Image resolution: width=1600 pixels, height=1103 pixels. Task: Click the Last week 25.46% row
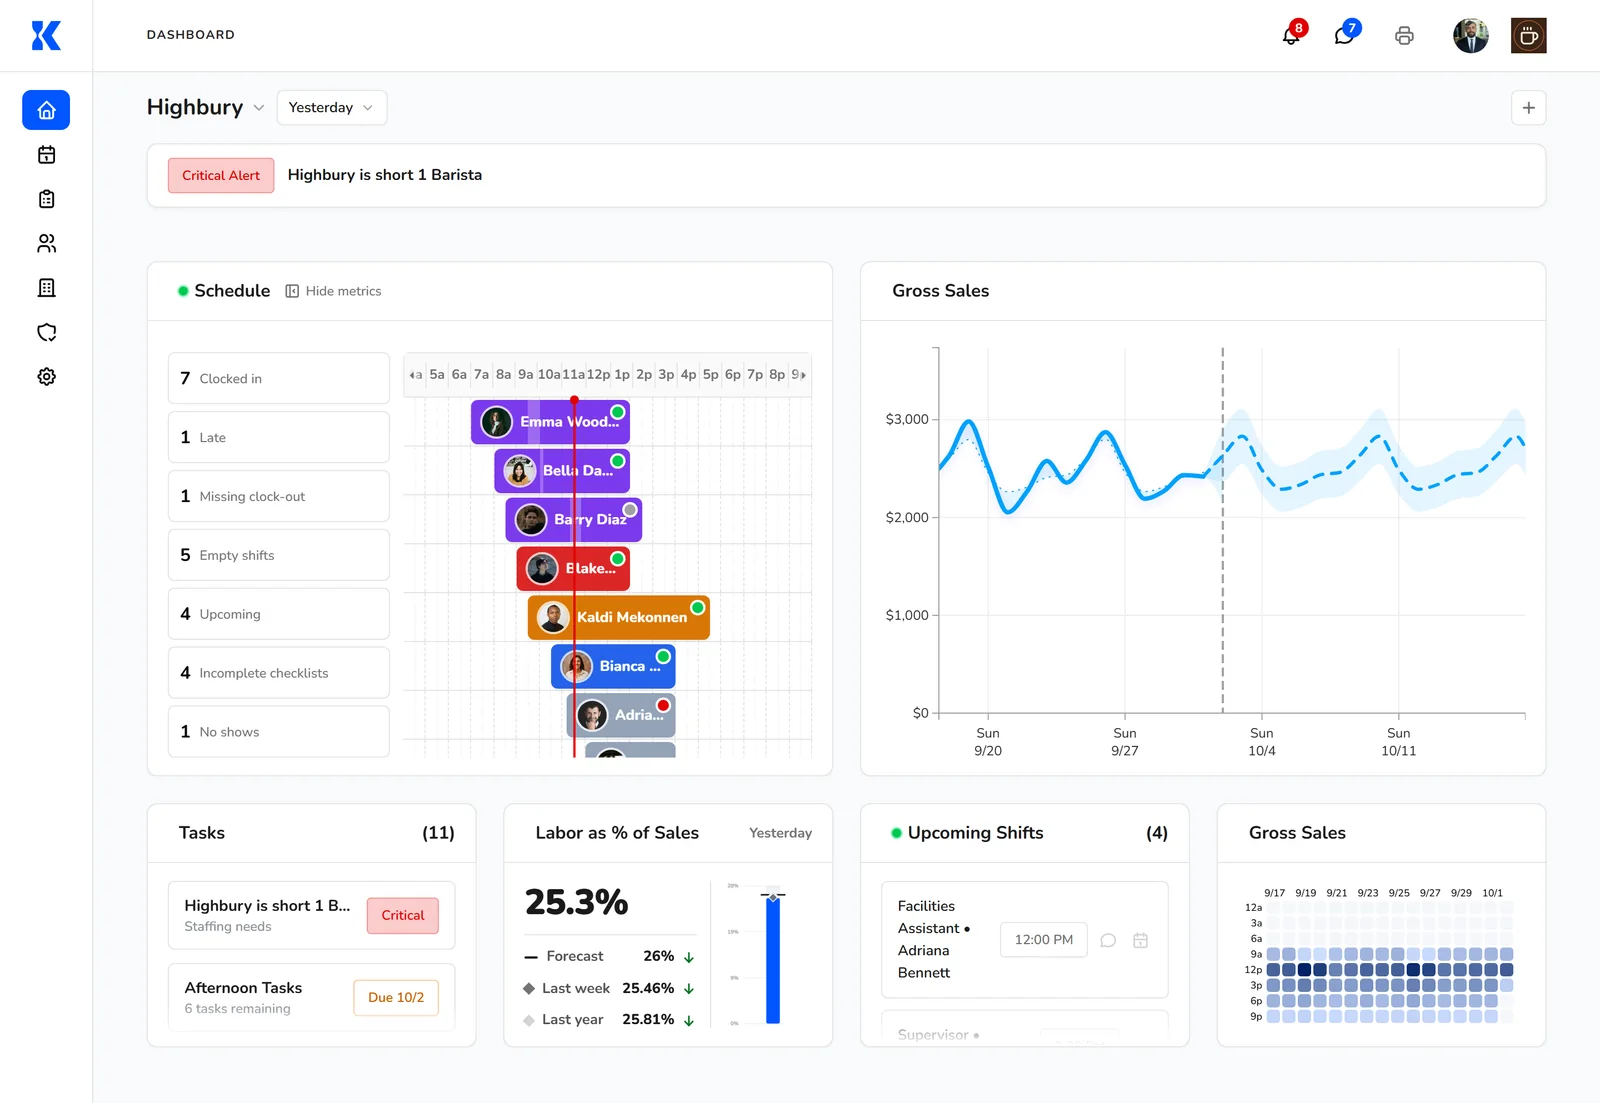click(x=609, y=989)
